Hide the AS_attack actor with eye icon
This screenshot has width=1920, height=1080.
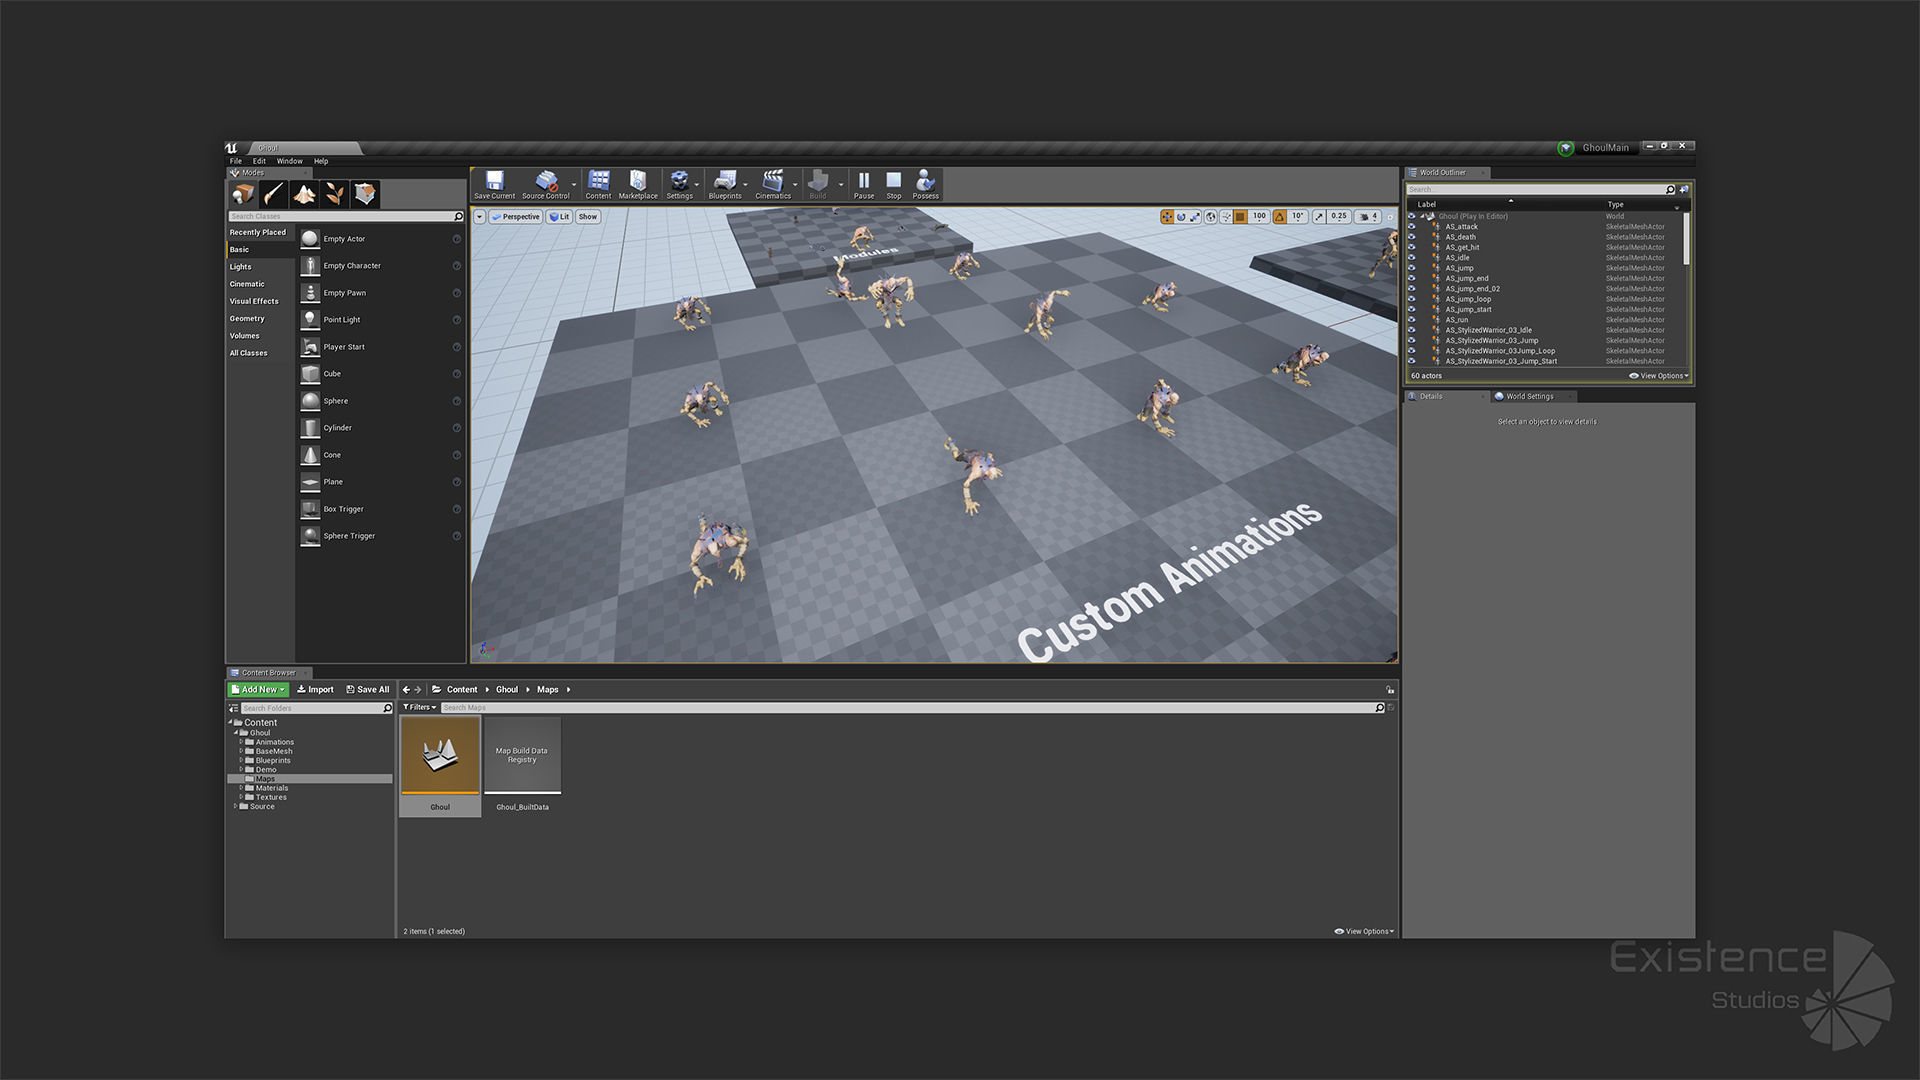tap(1412, 227)
